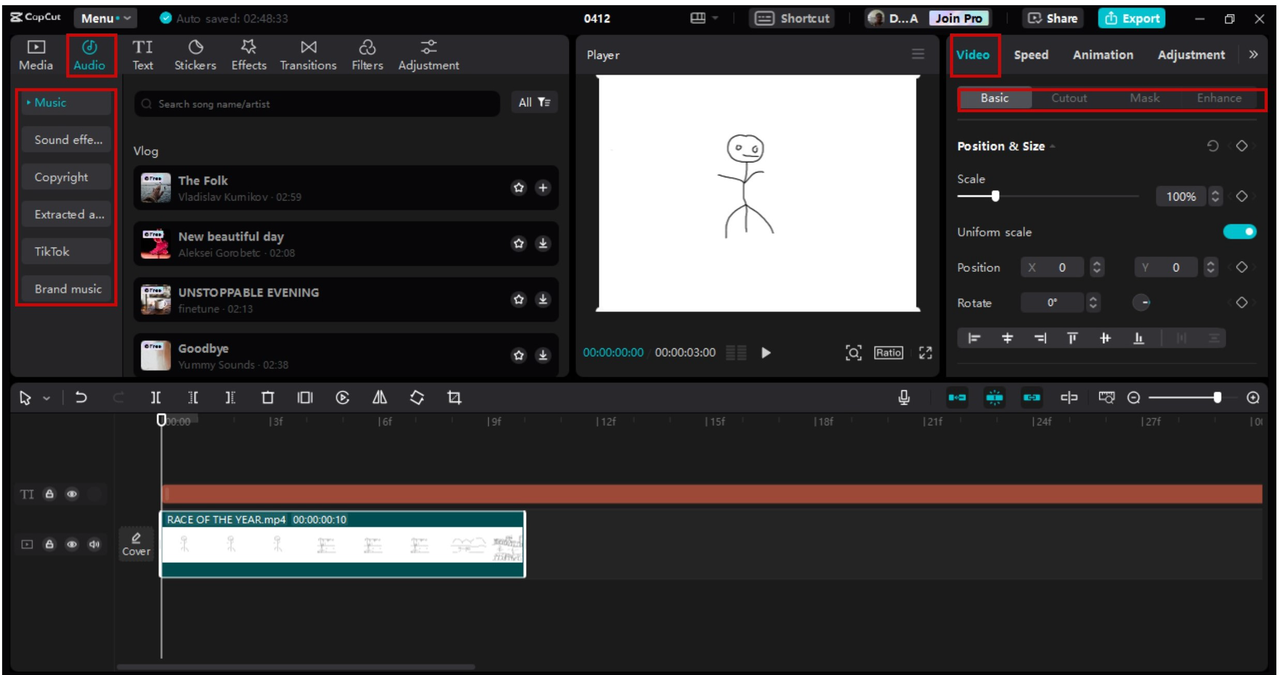Viewport: 1280px width, 675px height.
Task: Select Brand music category
Action: (x=67, y=289)
